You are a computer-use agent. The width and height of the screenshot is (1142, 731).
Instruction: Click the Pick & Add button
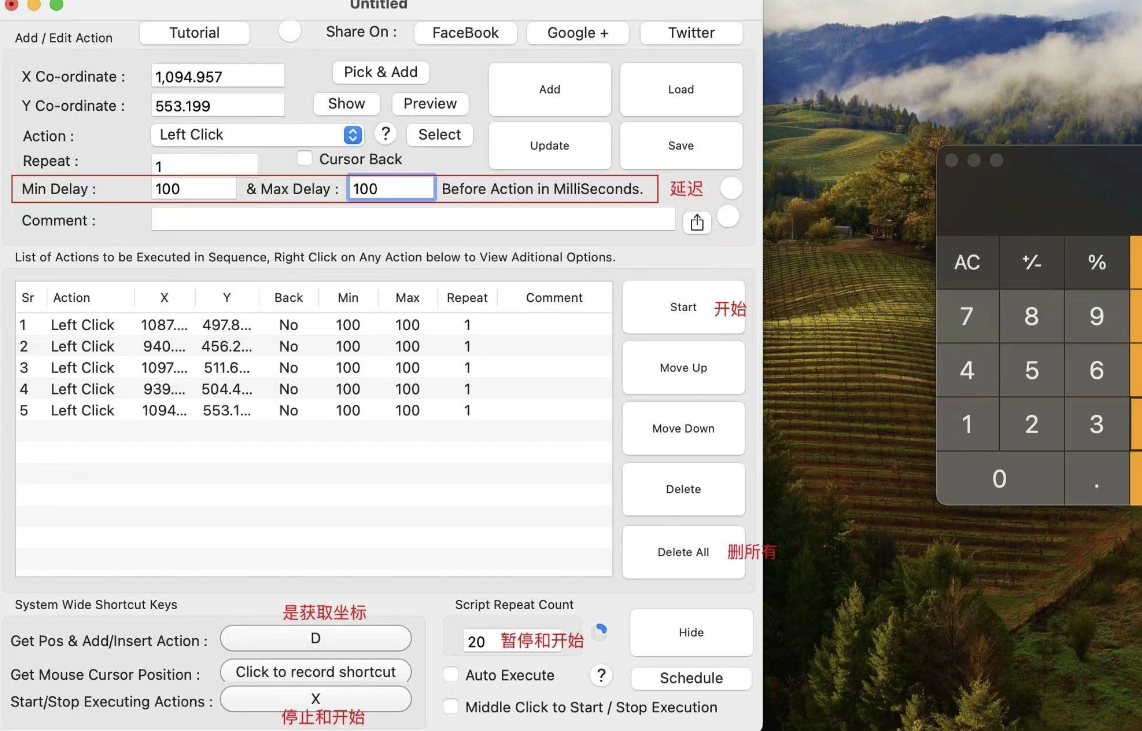point(380,71)
